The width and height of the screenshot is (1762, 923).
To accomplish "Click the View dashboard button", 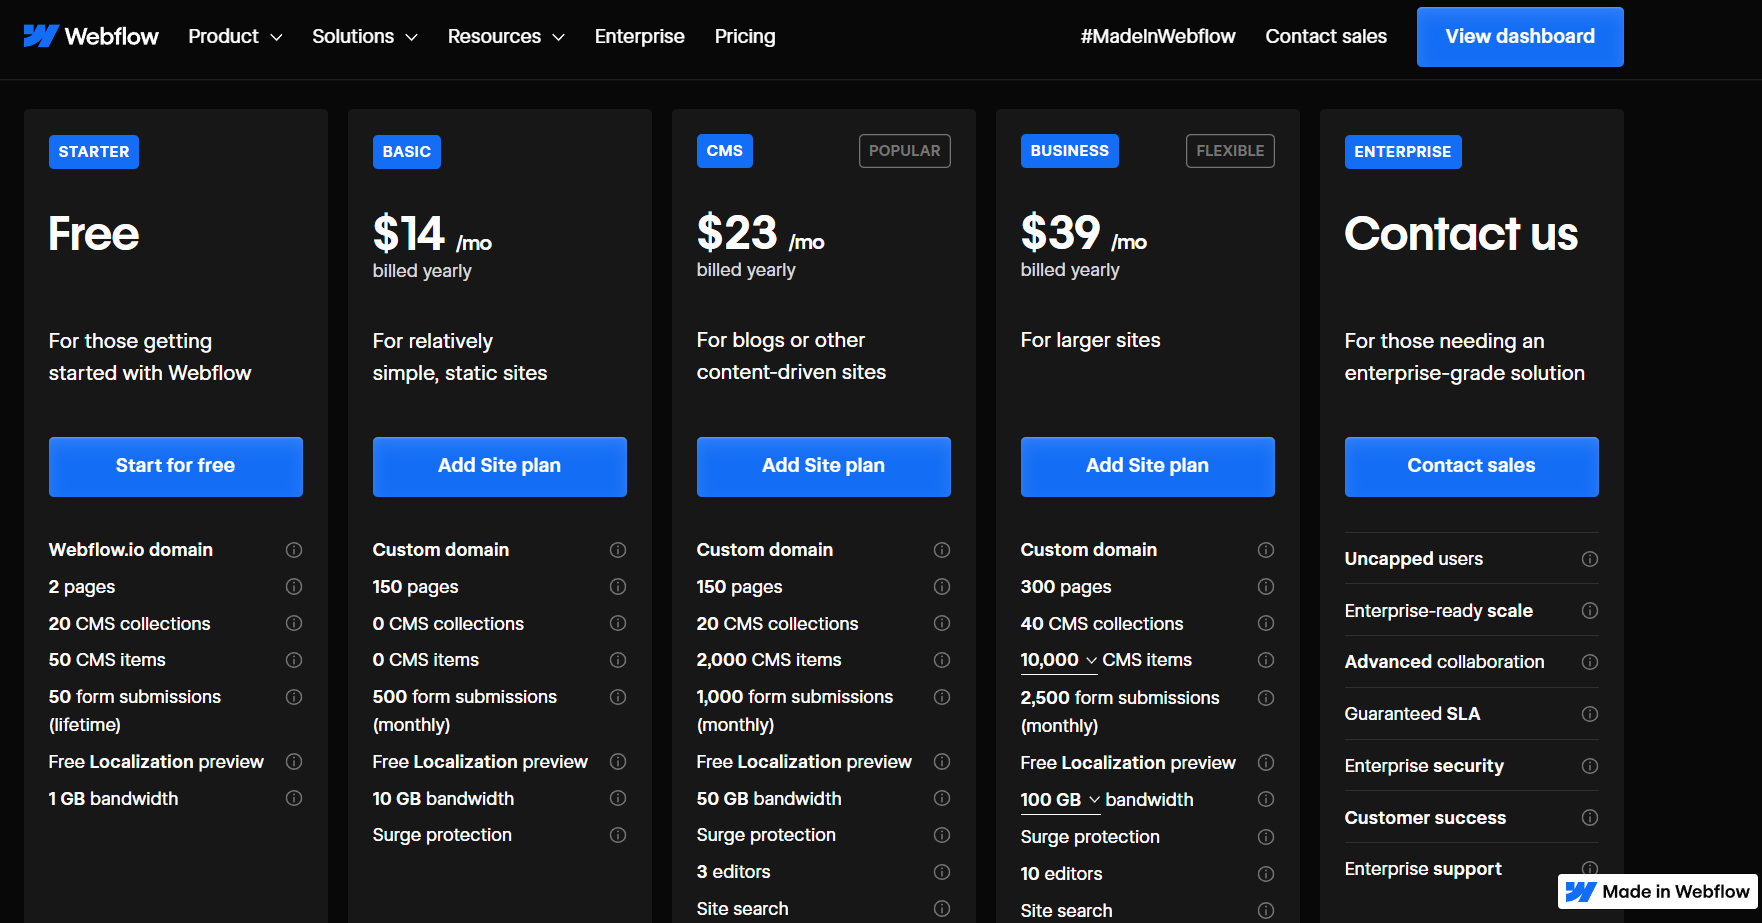I will tap(1520, 37).
